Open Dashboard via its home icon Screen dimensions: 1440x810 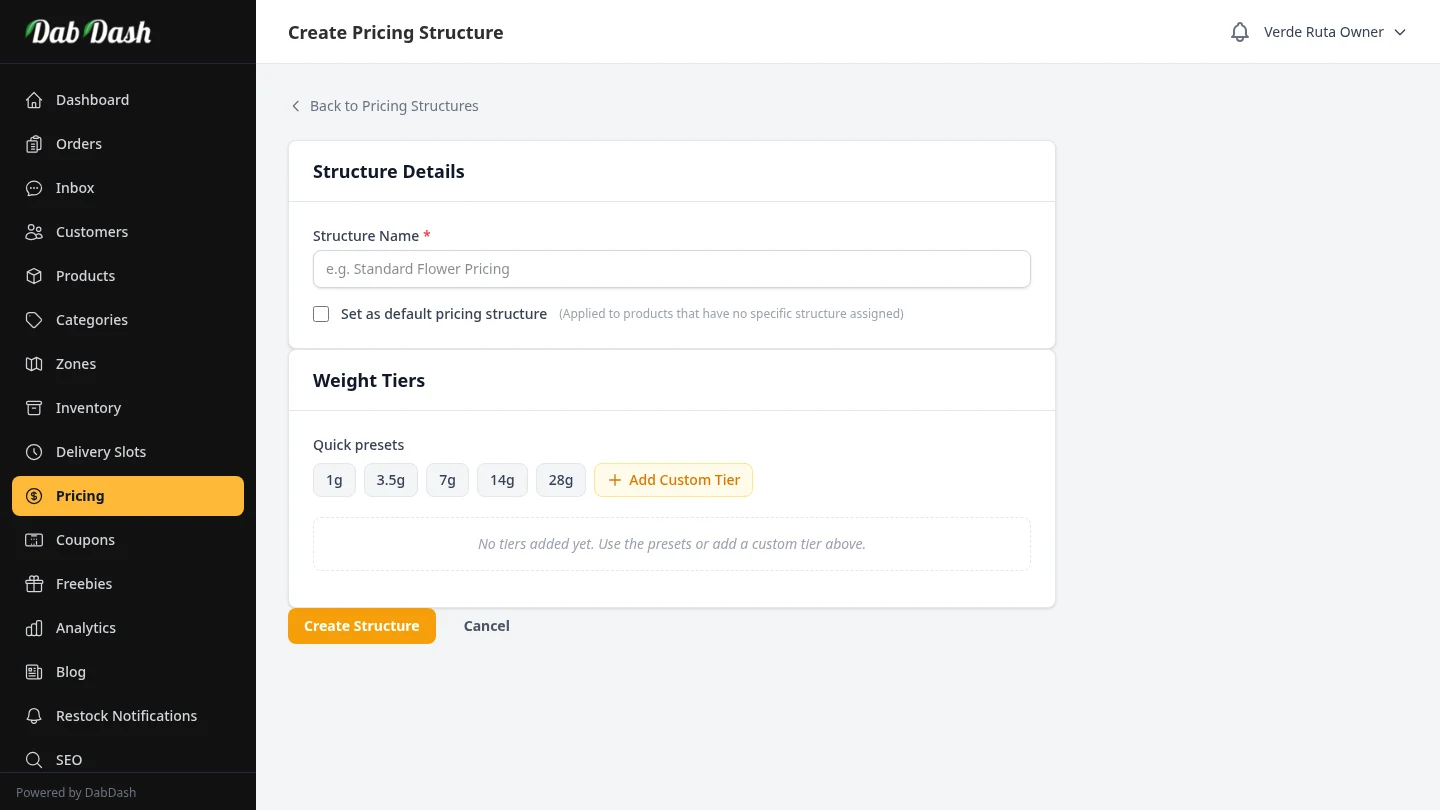coord(34,100)
